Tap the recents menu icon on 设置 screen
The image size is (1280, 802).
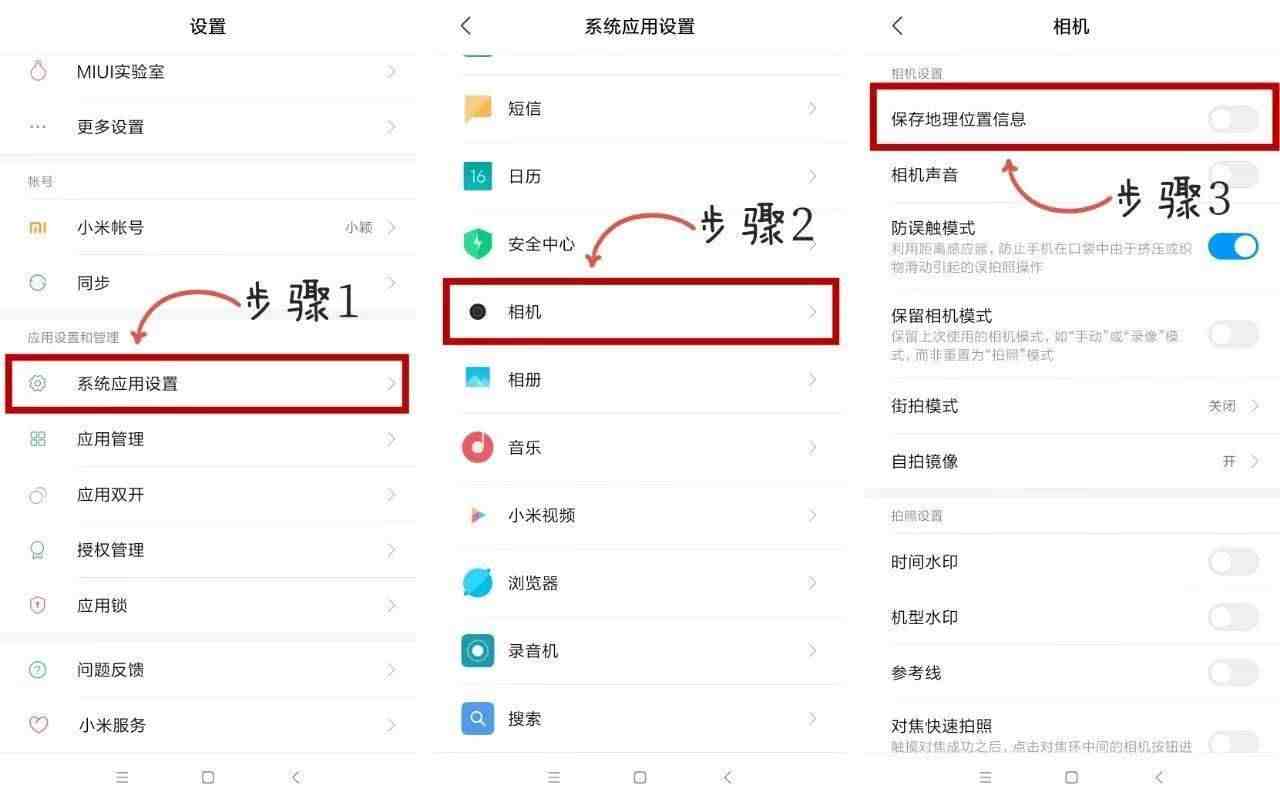tap(122, 777)
